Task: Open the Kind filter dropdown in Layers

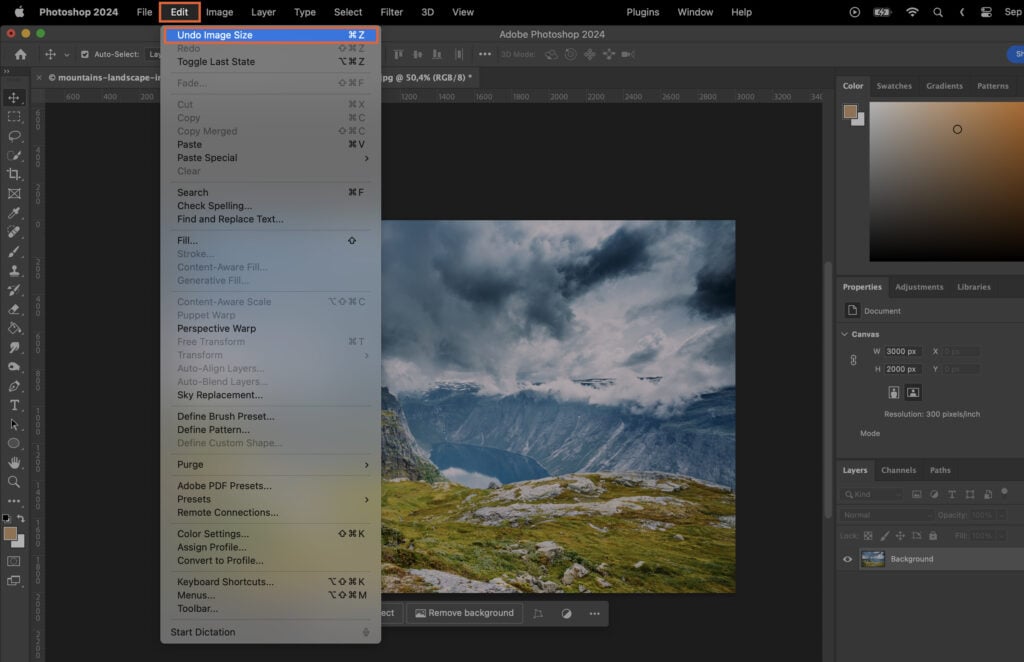Action: pyautogui.click(x=872, y=493)
